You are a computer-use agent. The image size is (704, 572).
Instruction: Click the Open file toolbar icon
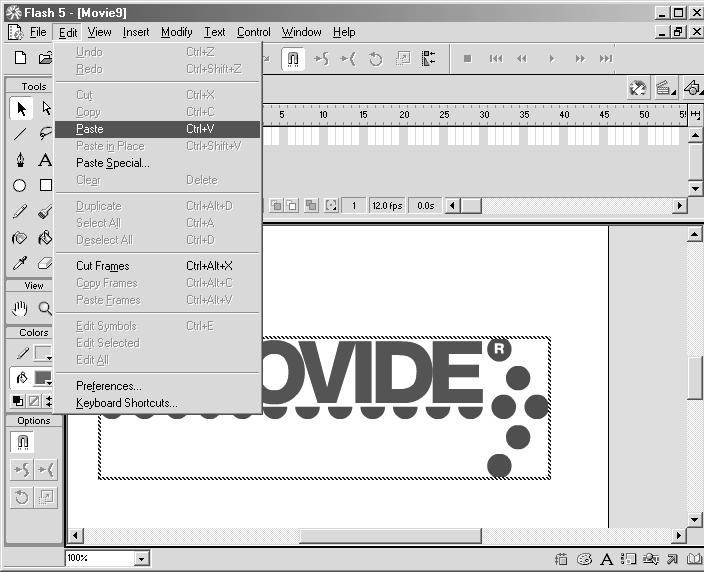tap(45, 58)
